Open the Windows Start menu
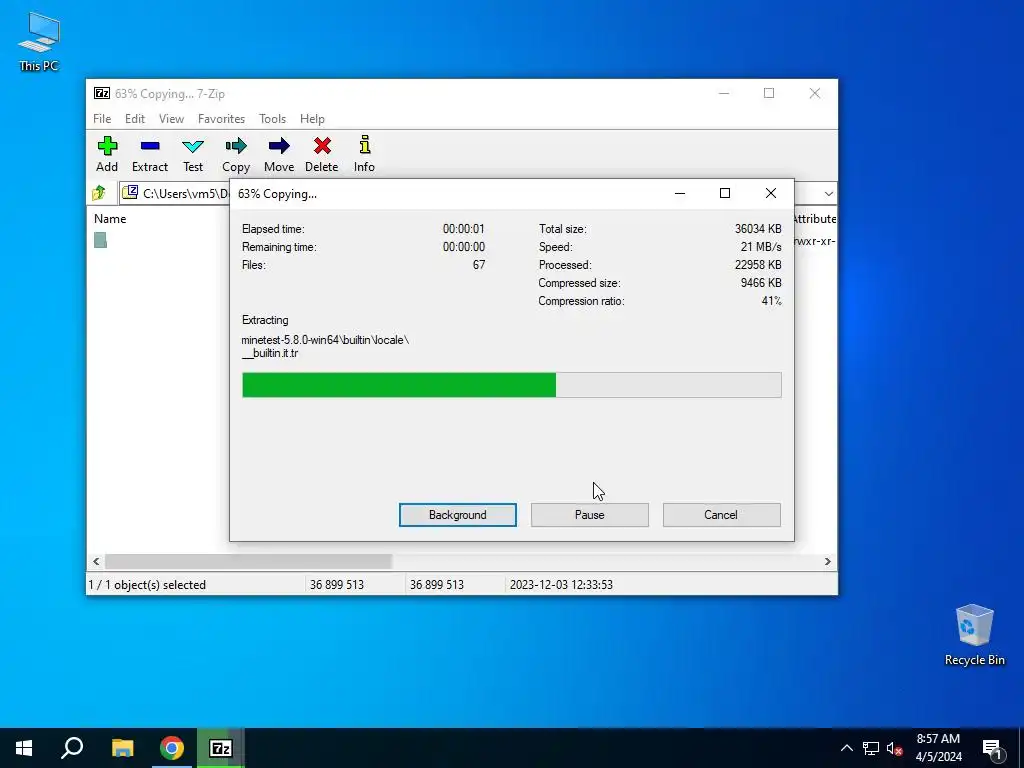1024x768 pixels. [x=24, y=748]
